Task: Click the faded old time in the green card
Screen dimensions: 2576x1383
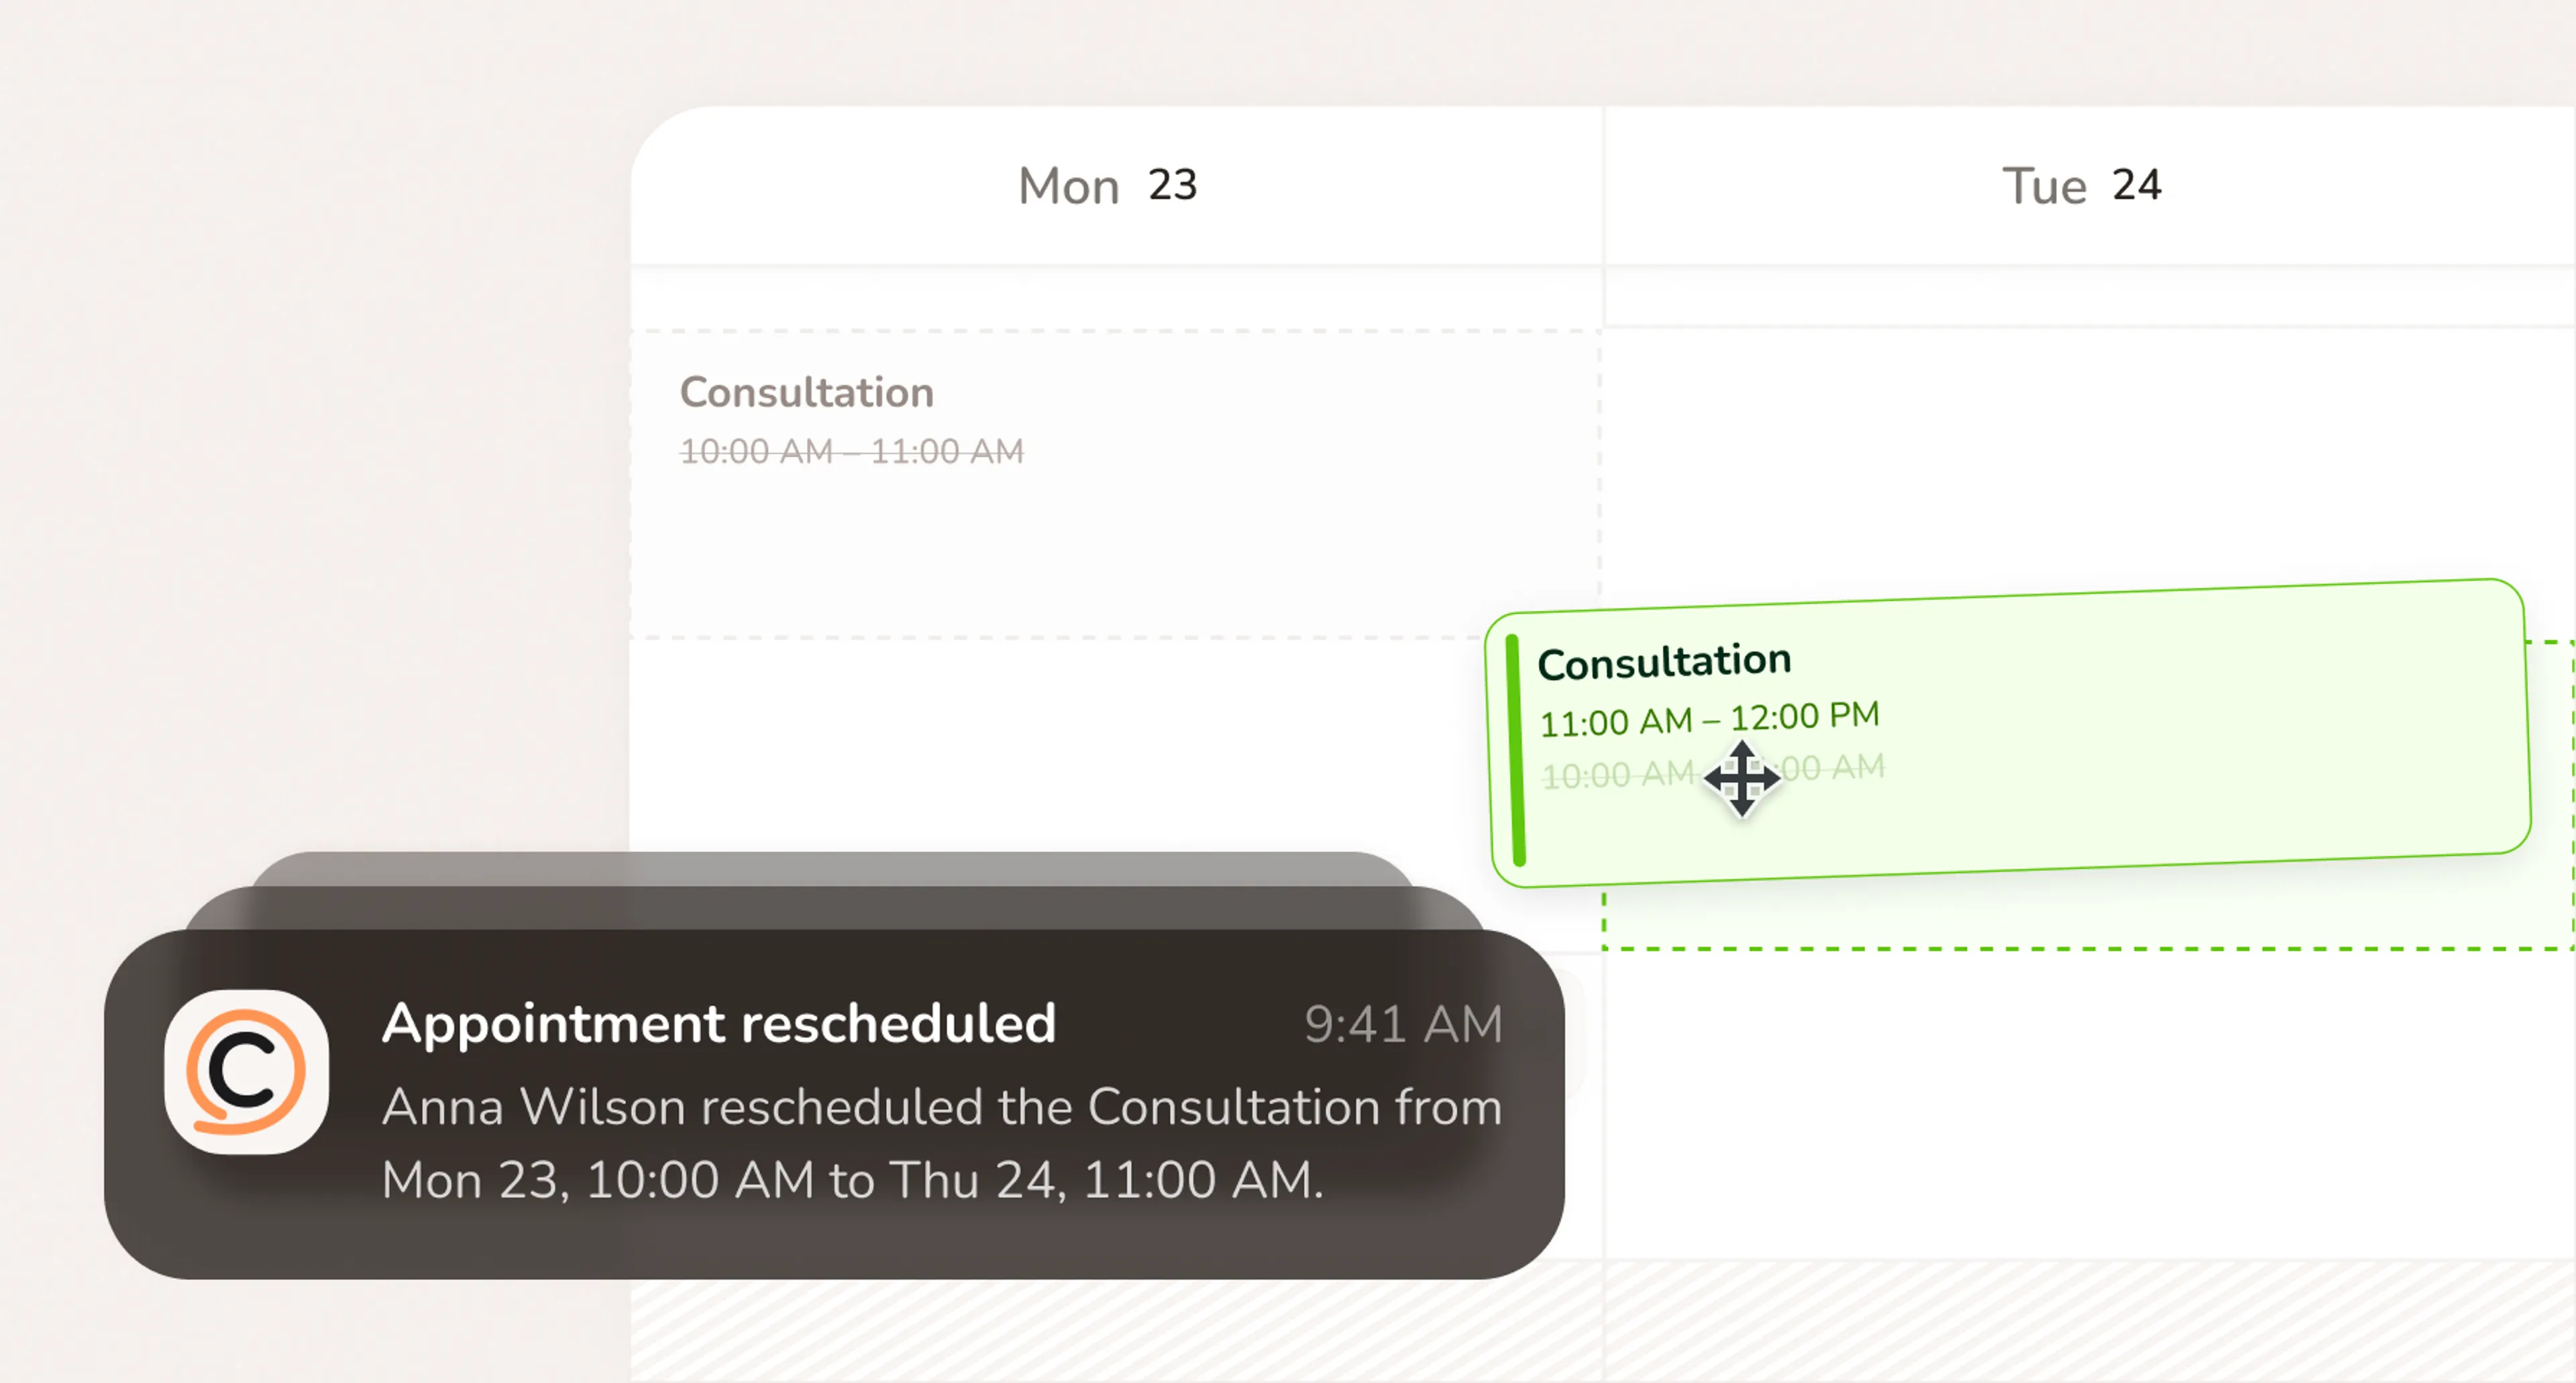Action: pos(1712,771)
